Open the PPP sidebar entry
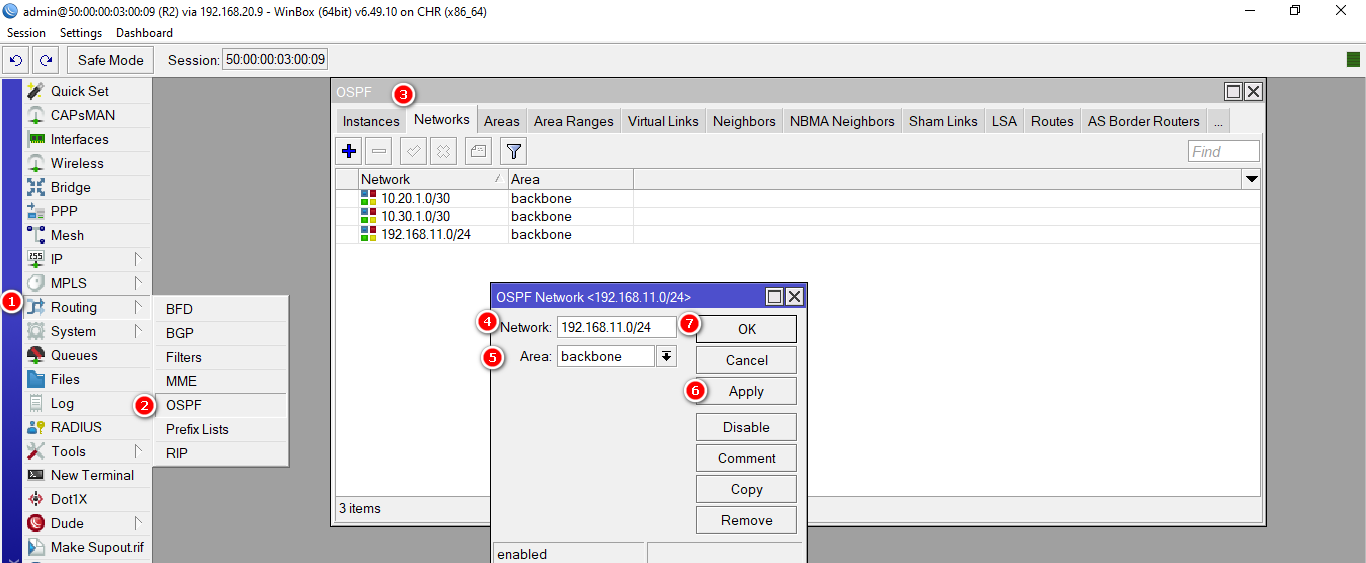Image resolution: width=1366 pixels, height=563 pixels. coord(87,211)
